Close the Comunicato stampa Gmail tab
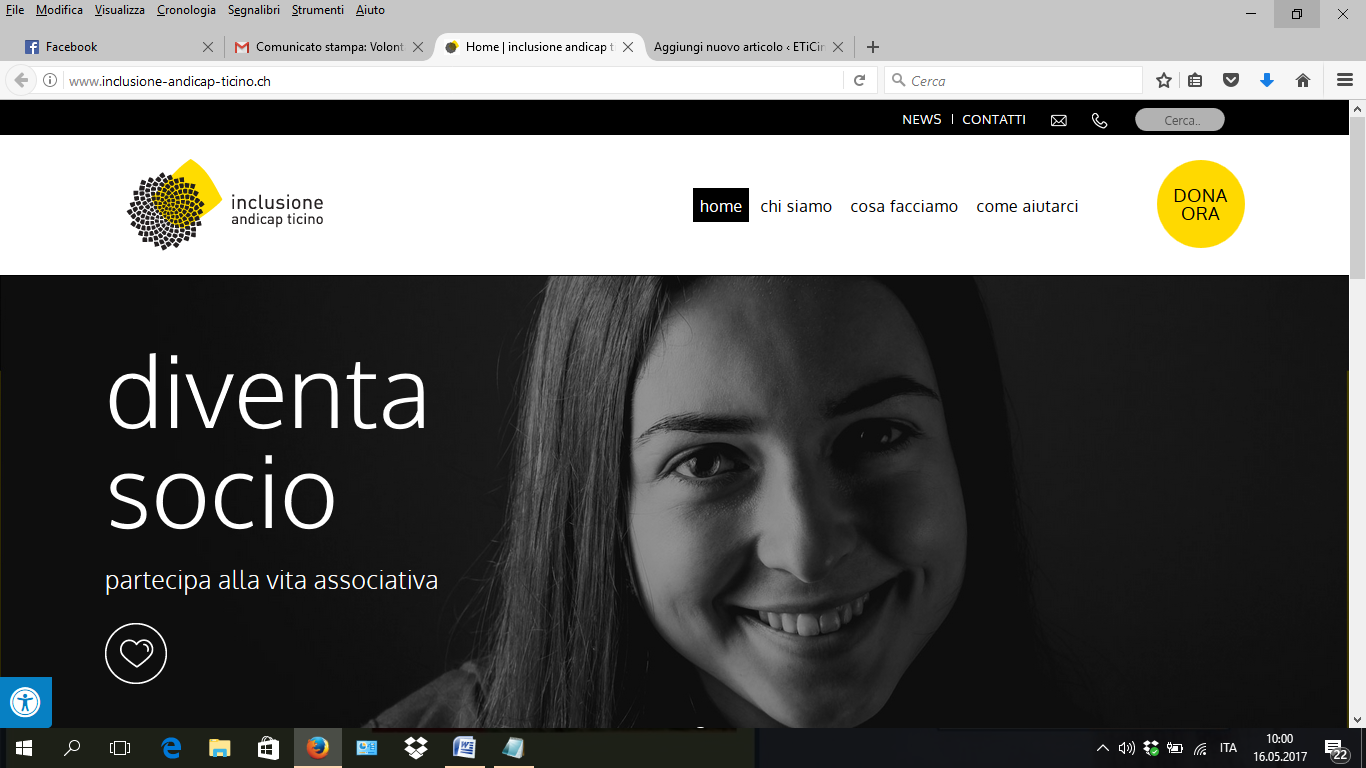This screenshot has width=1366, height=768. click(418, 47)
